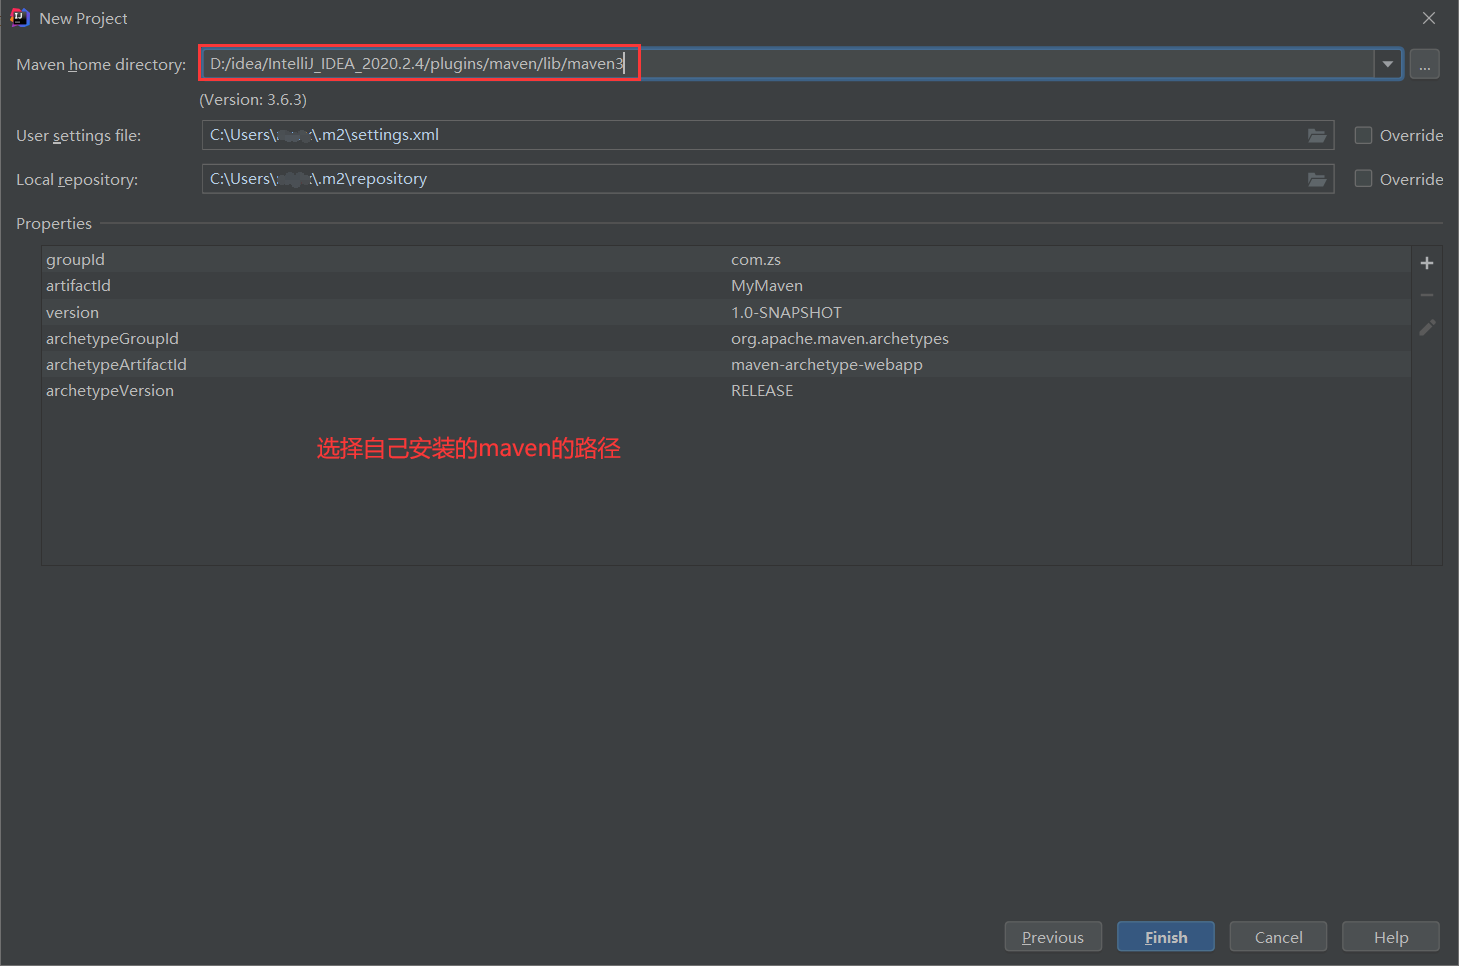Enable Override for Local repository

[1363, 179]
